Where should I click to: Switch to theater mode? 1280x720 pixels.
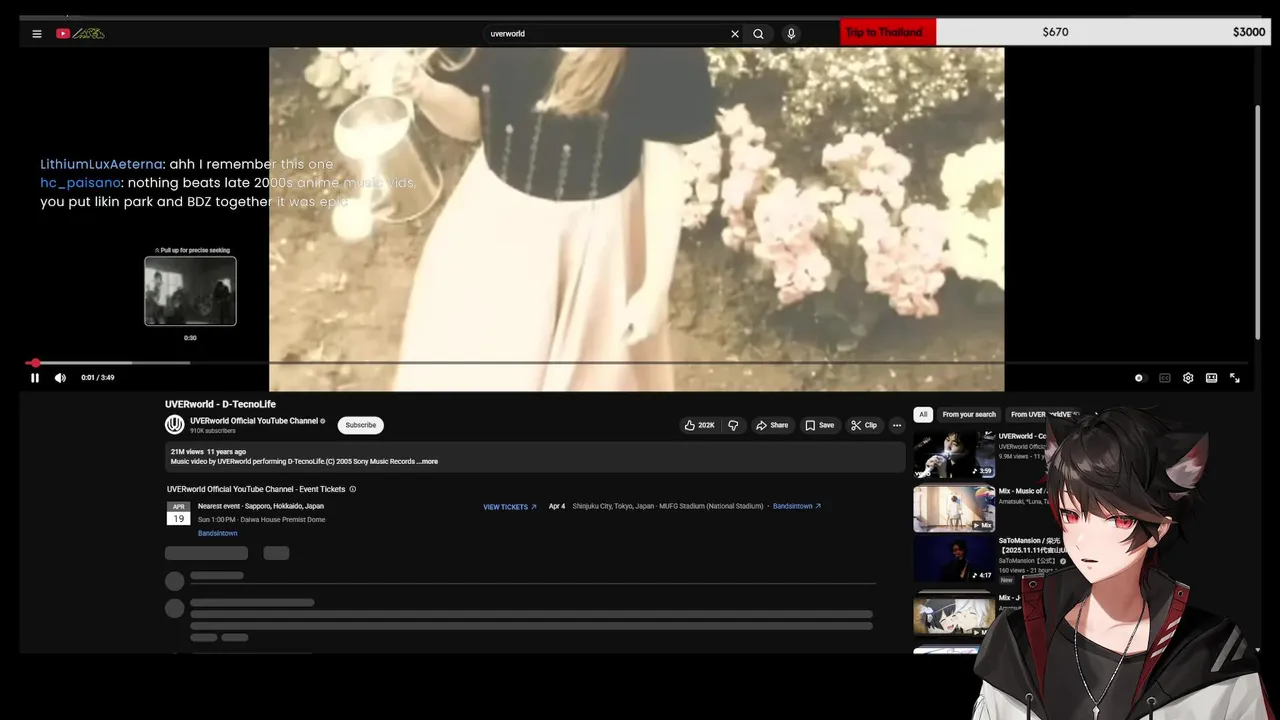coord(1211,378)
